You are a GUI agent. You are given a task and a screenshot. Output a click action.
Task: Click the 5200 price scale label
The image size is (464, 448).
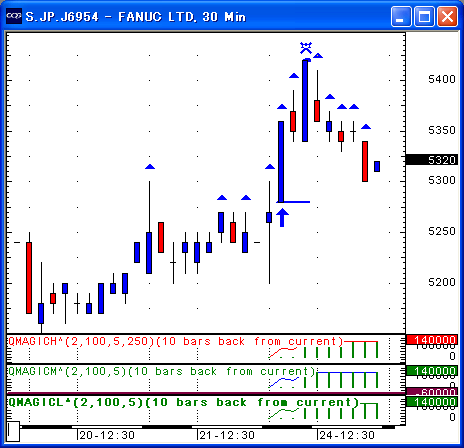point(442,282)
